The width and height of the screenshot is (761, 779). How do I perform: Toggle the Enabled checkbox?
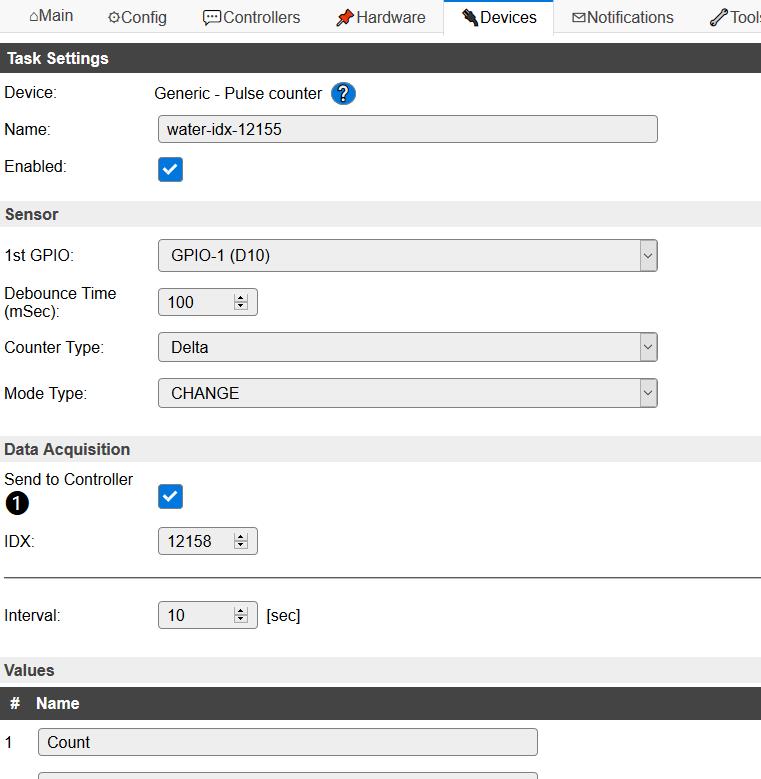[x=170, y=169]
